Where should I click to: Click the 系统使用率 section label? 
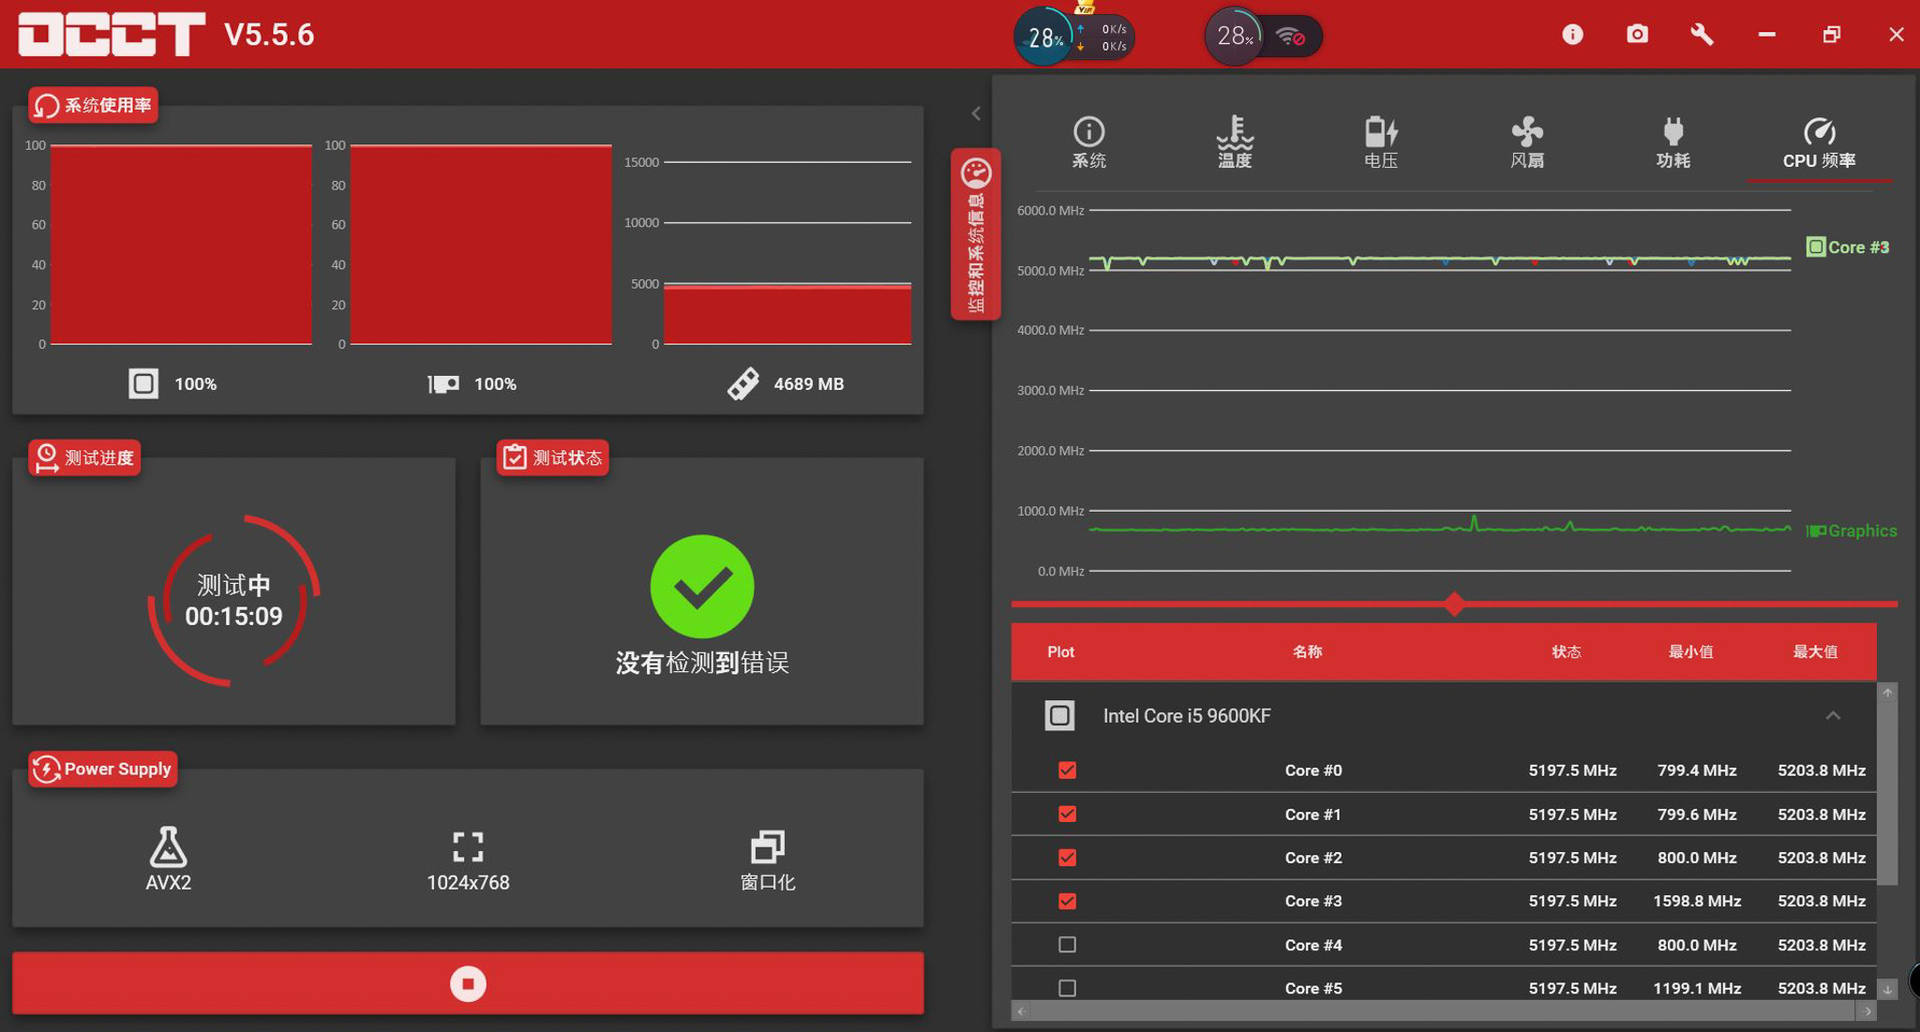pos(94,105)
